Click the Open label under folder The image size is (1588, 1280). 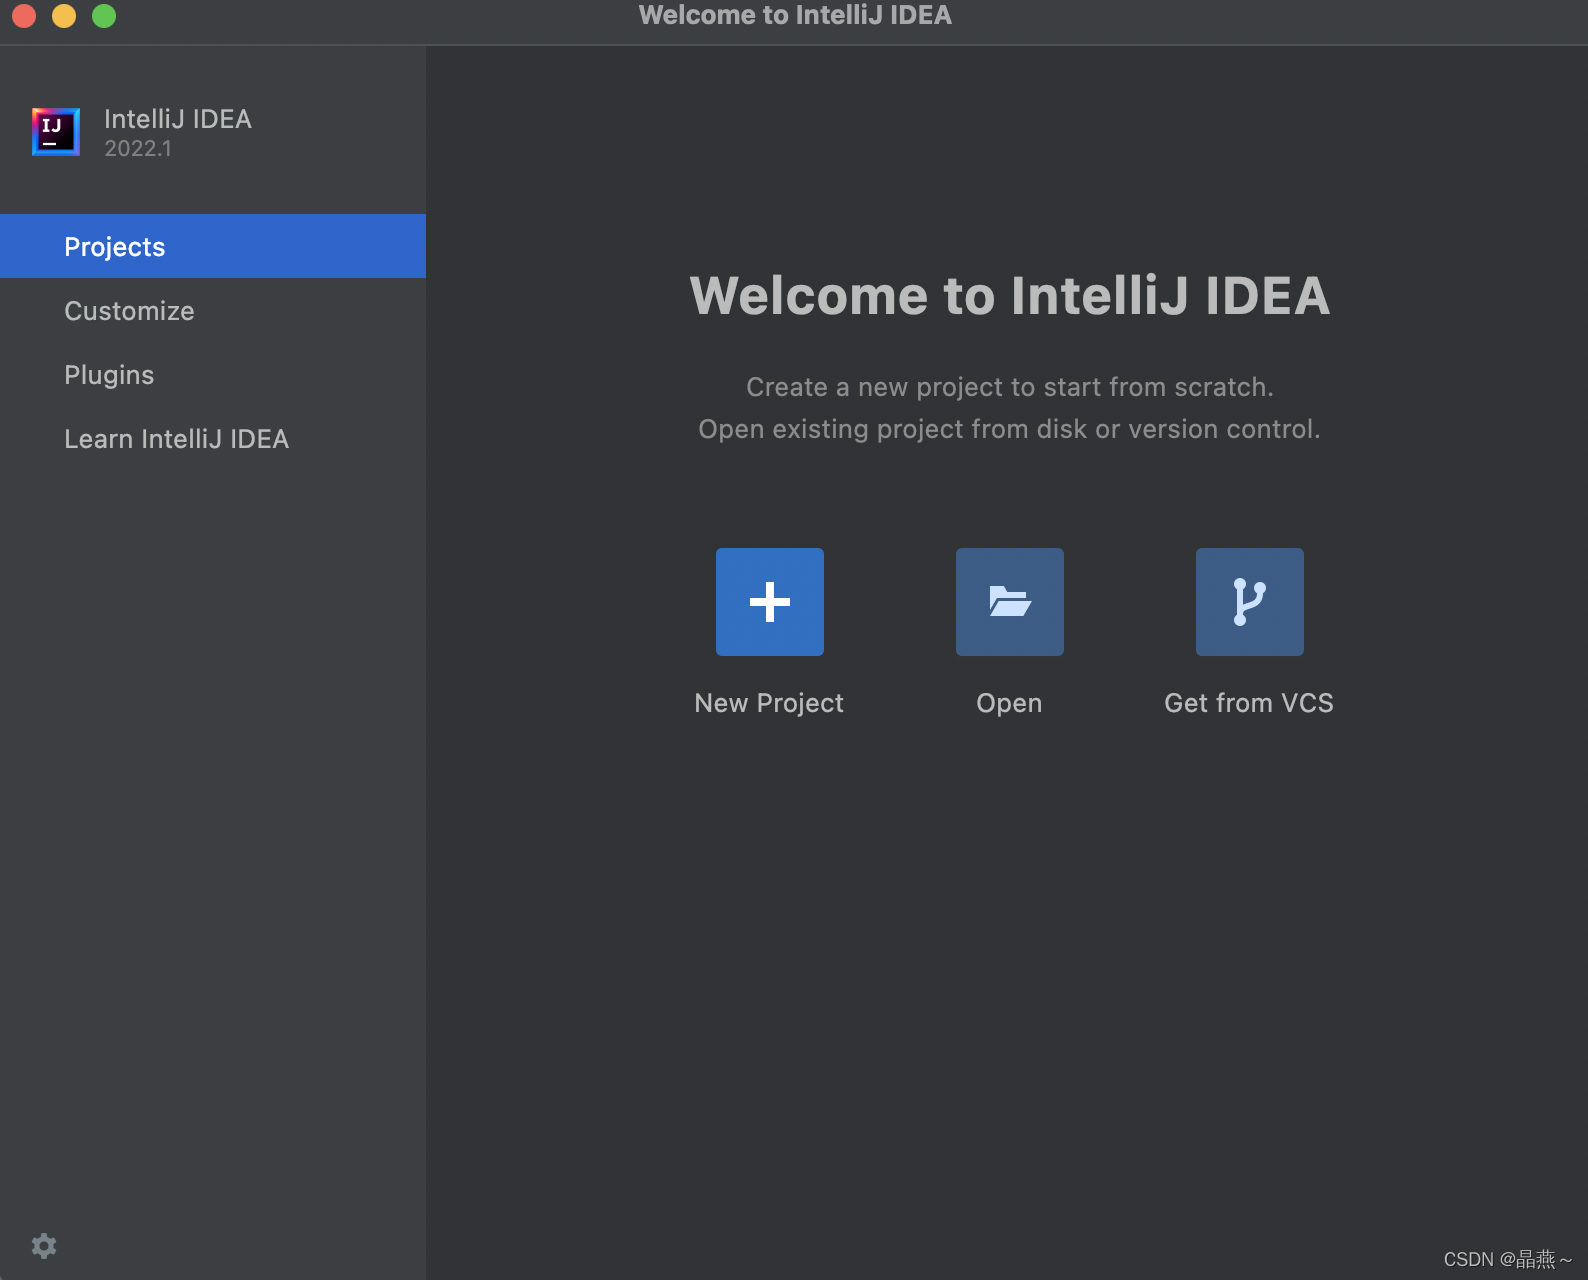1009,704
